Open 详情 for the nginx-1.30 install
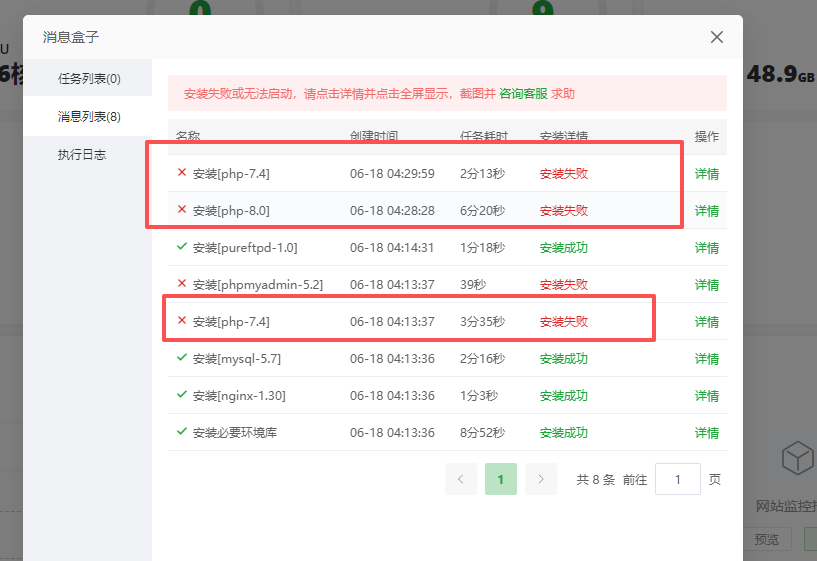This screenshot has width=817, height=561. 707,396
